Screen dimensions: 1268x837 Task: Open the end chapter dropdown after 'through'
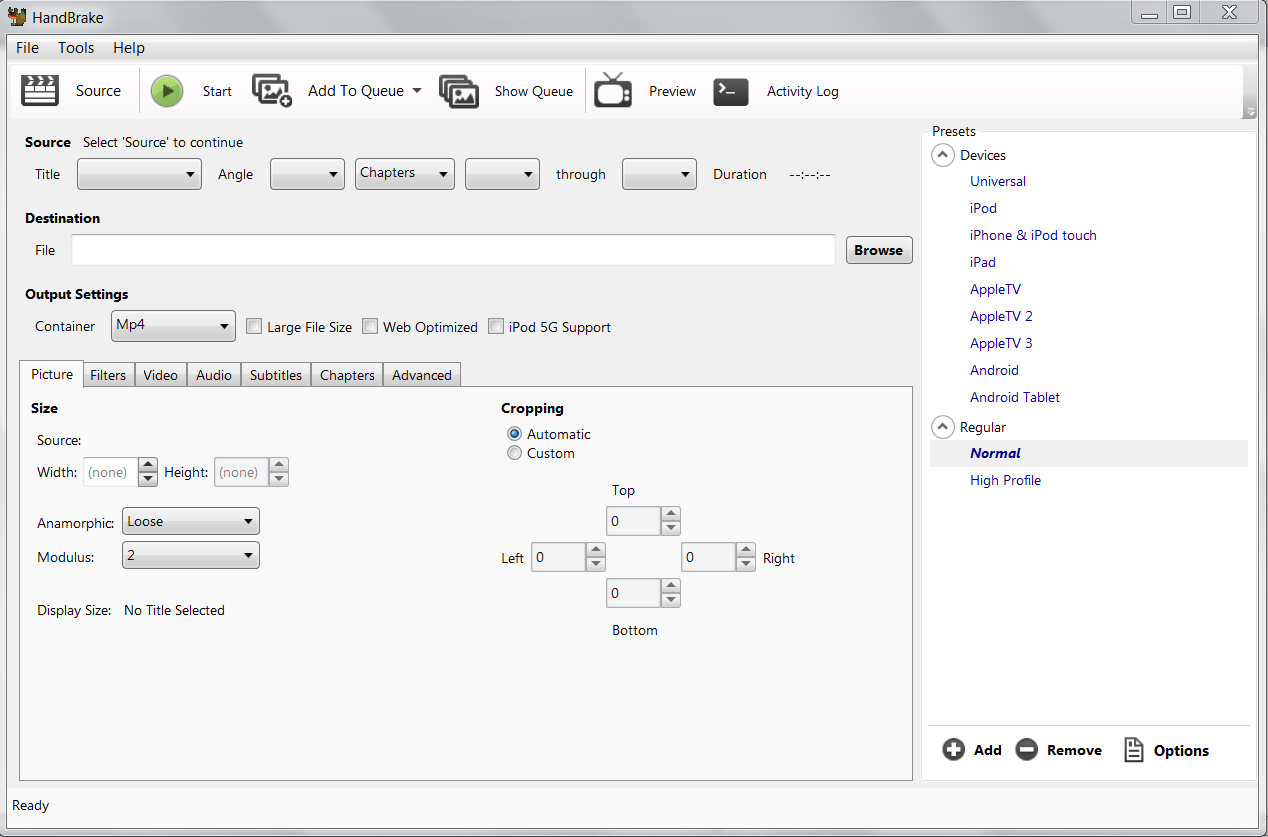(659, 174)
